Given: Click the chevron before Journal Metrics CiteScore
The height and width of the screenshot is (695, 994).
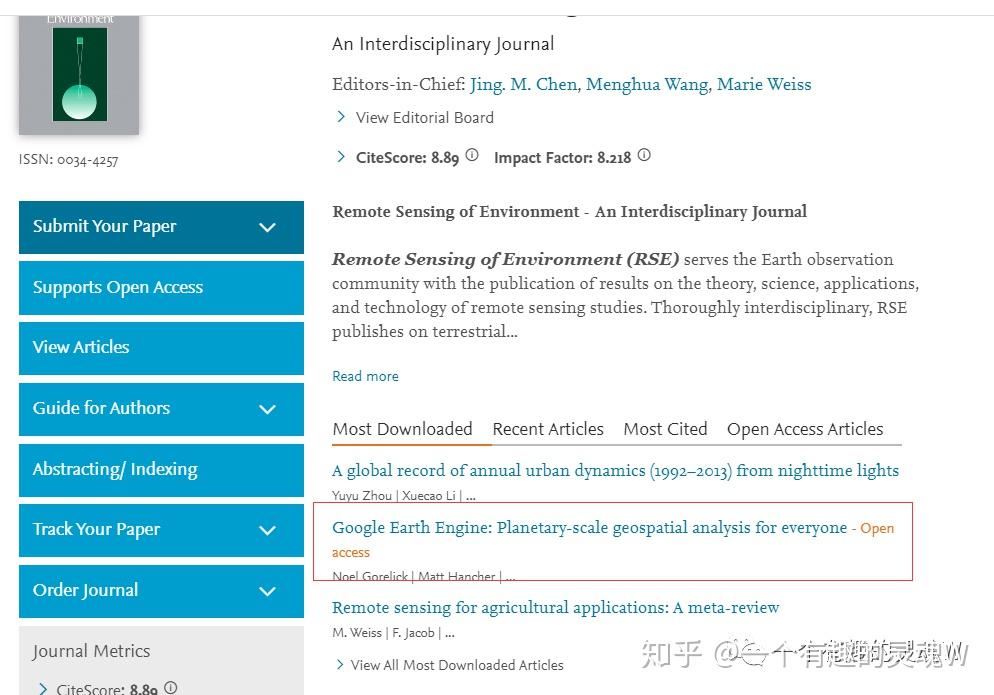Looking at the screenshot, I should pyautogui.click(x=43, y=689).
